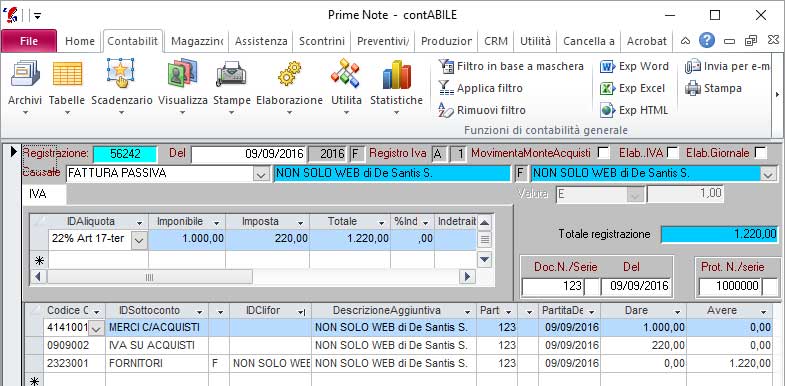Click the Totale registrazione value 1.220,00
Viewport: 785px width, 386px height.
(x=719, y=234)
